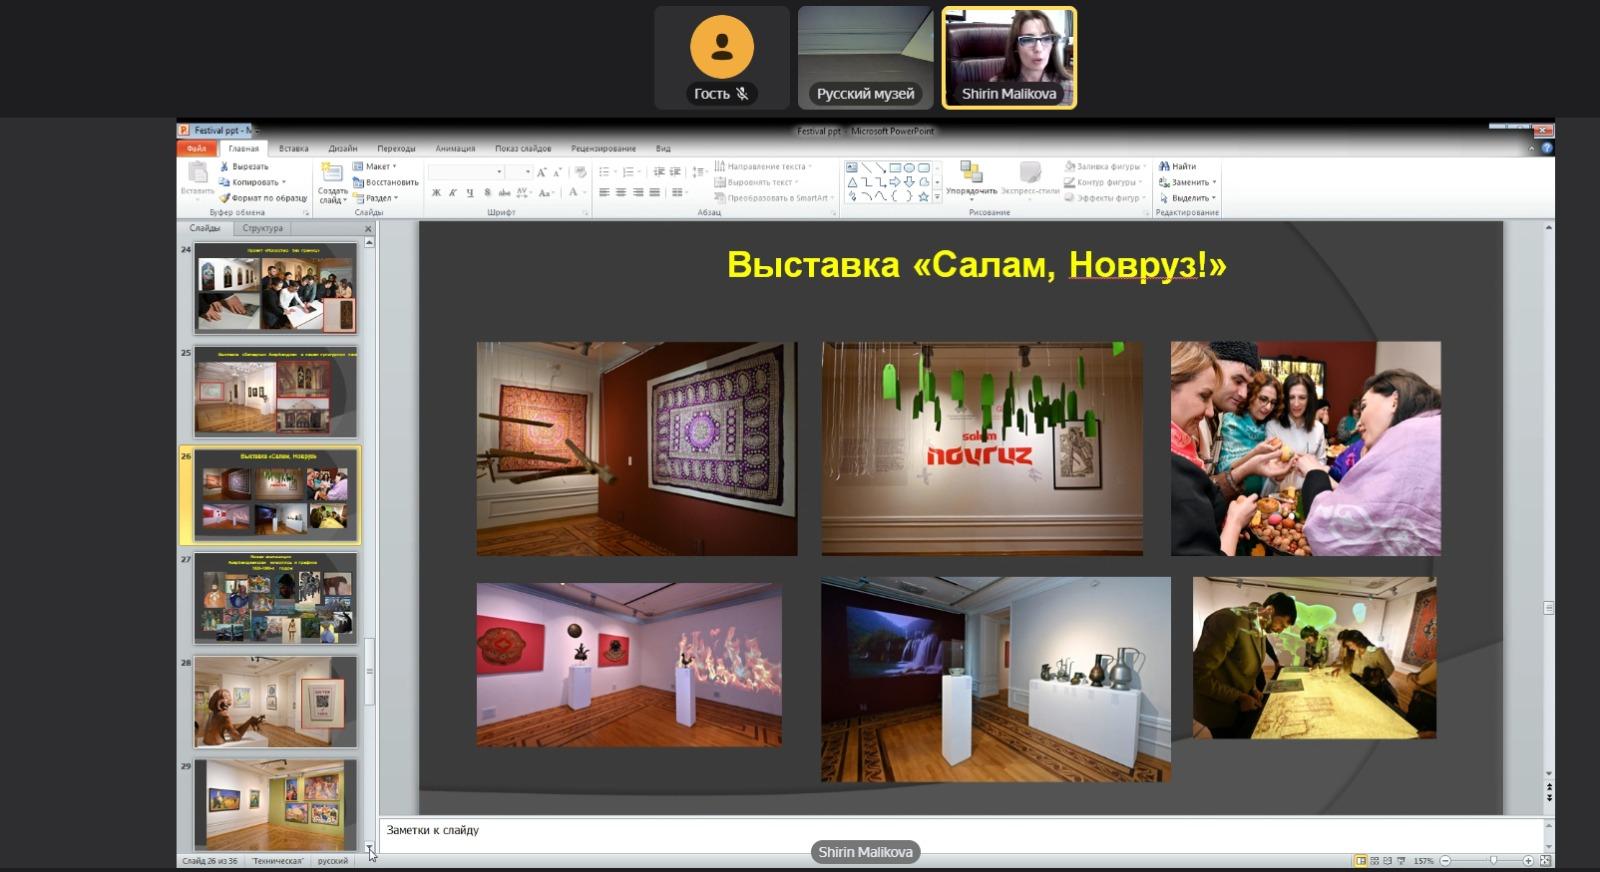Open font color A dropdown
Viewport: 1600px width, 872px height.
coord(585,192)
